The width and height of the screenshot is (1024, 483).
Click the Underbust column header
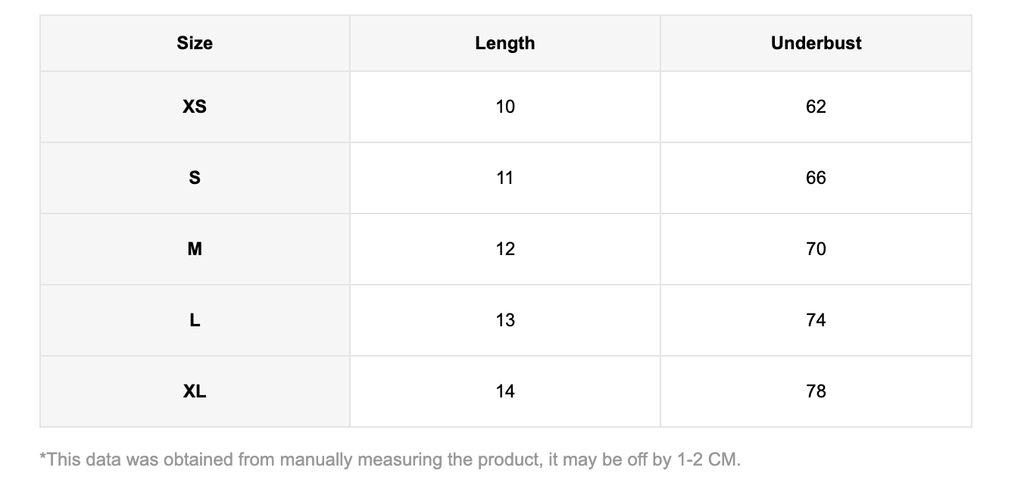816,43
